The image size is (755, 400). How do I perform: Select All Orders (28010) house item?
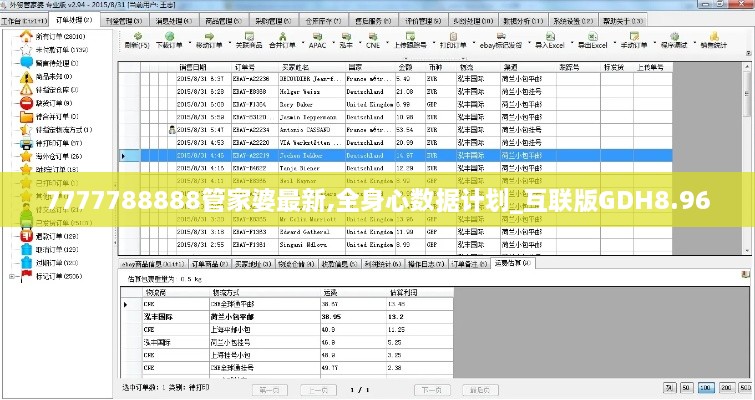tap(52, 37)
